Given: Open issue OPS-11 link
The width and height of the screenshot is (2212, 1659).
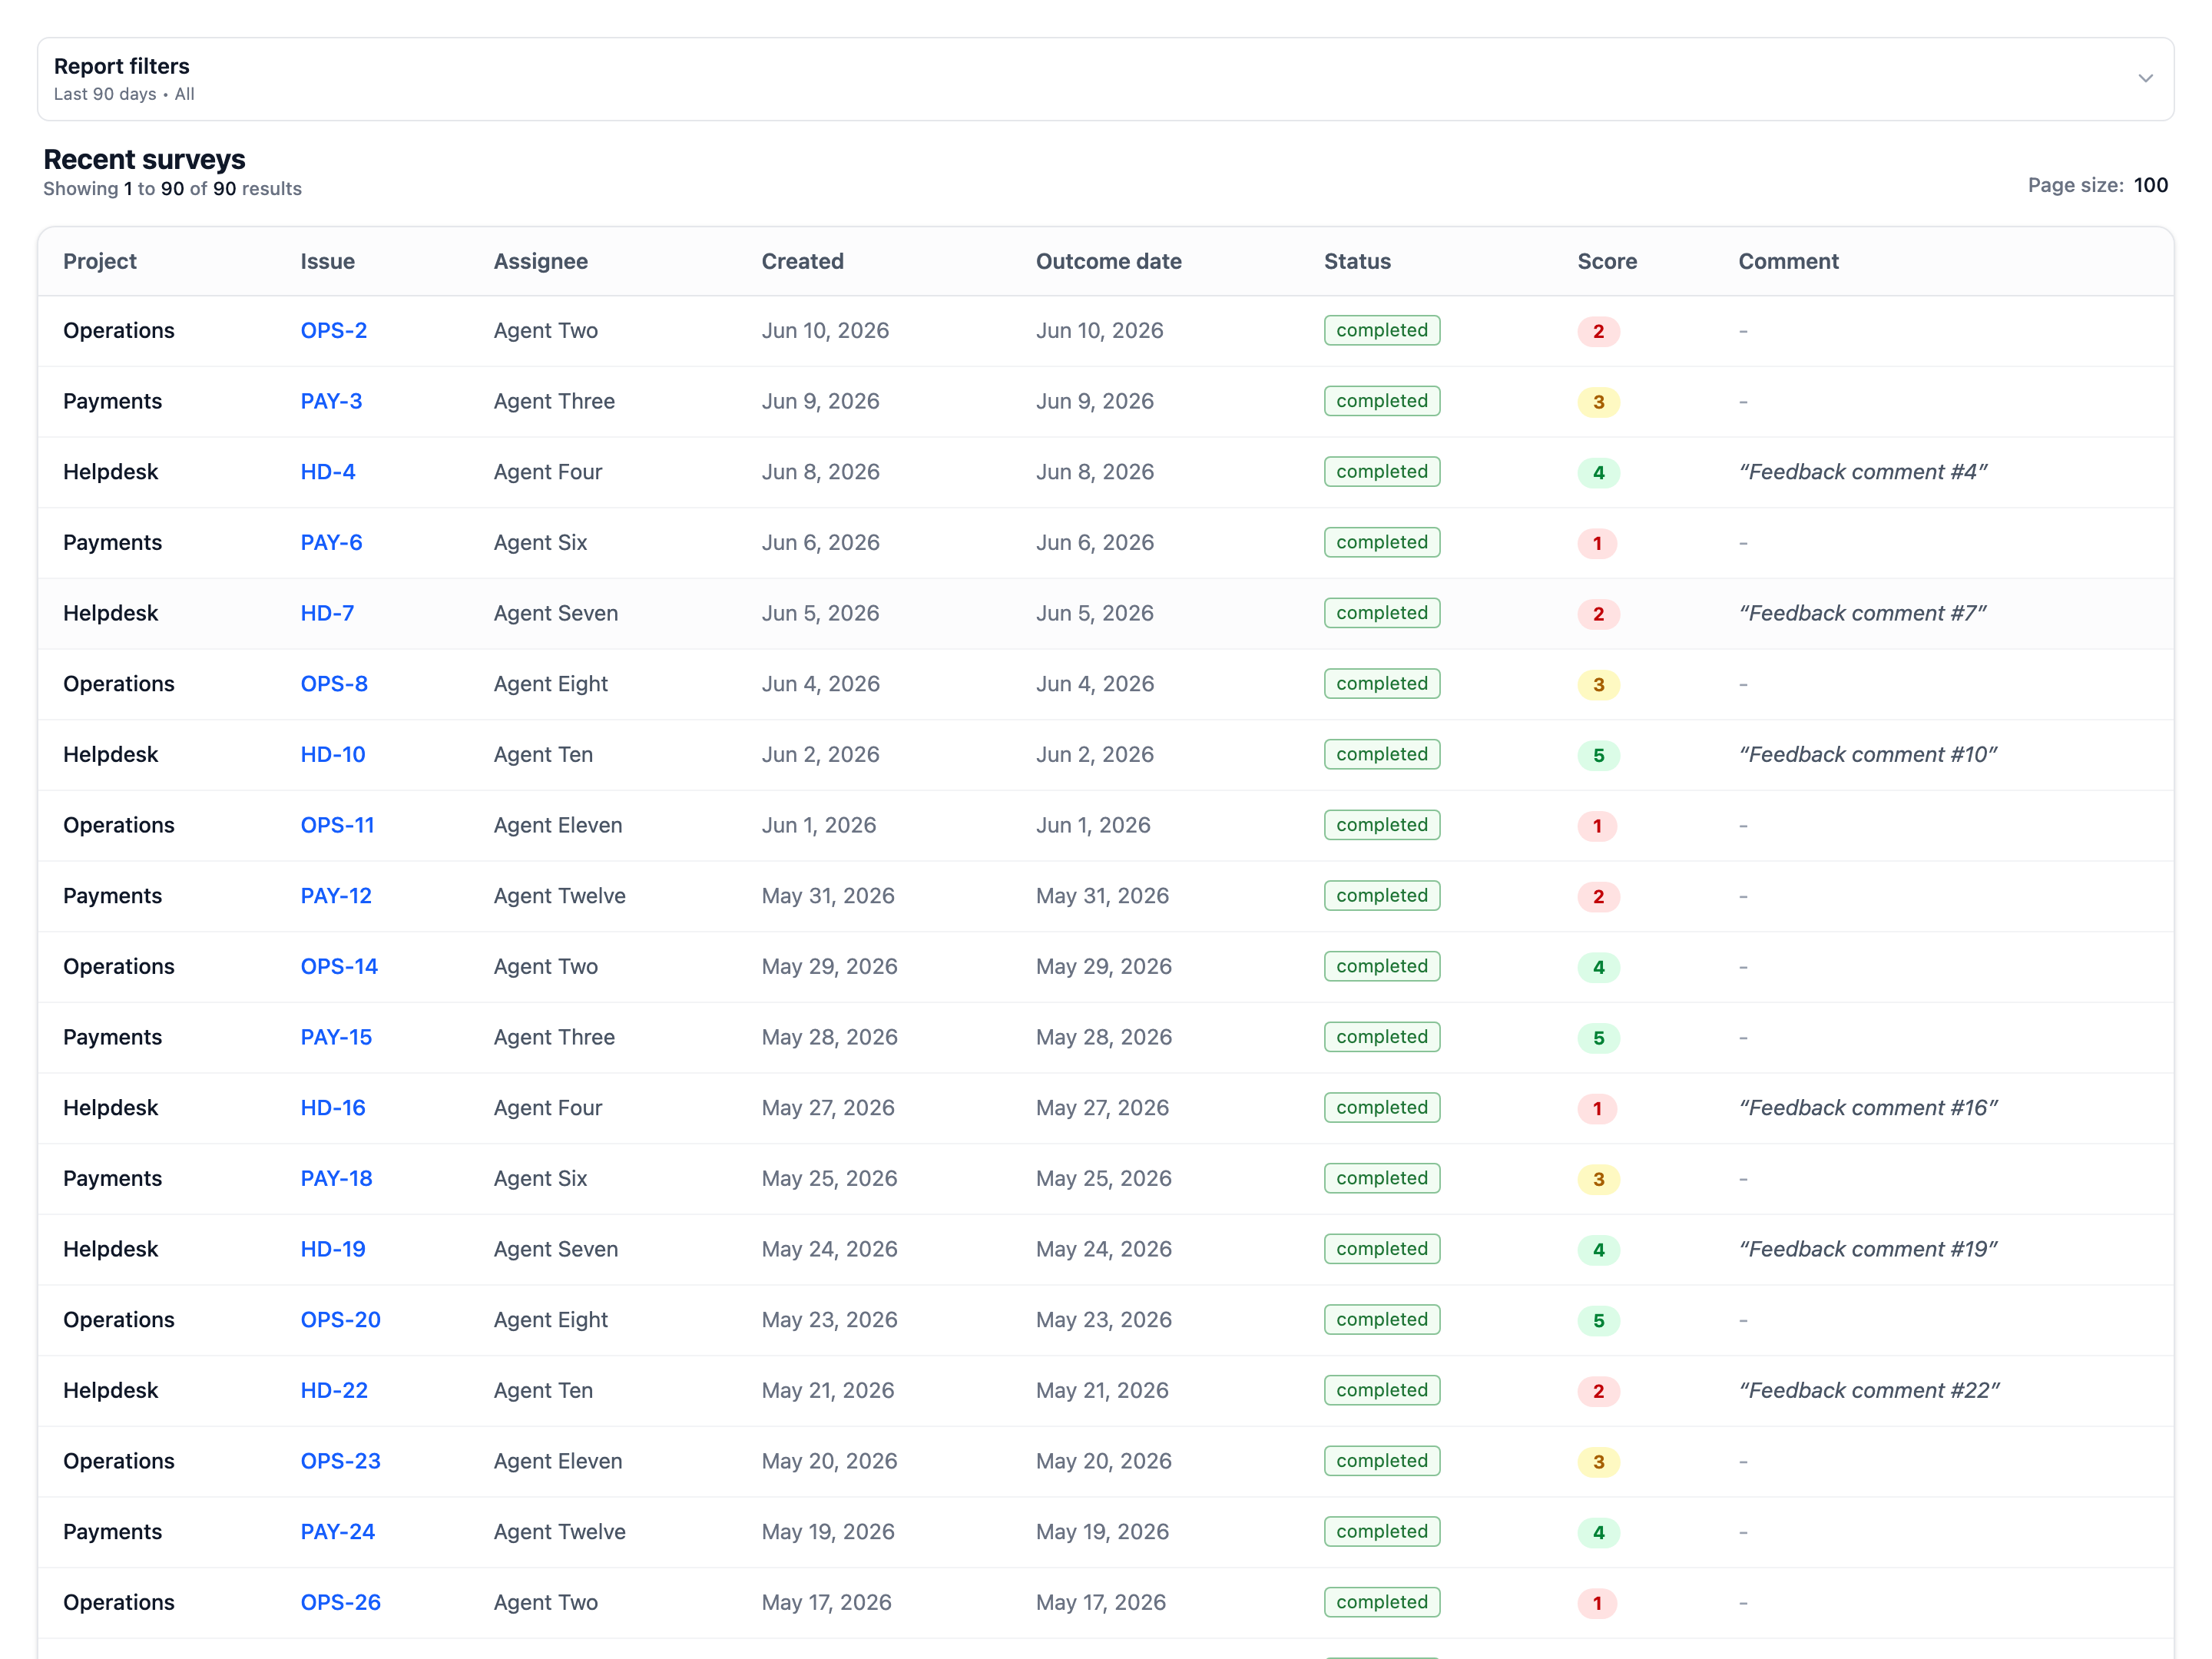Looking at the screenshot, I should click(x=337, y=825).
